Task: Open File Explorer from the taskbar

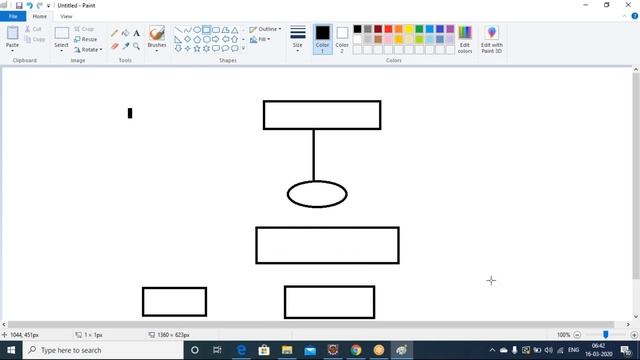Action: point(287,350)
